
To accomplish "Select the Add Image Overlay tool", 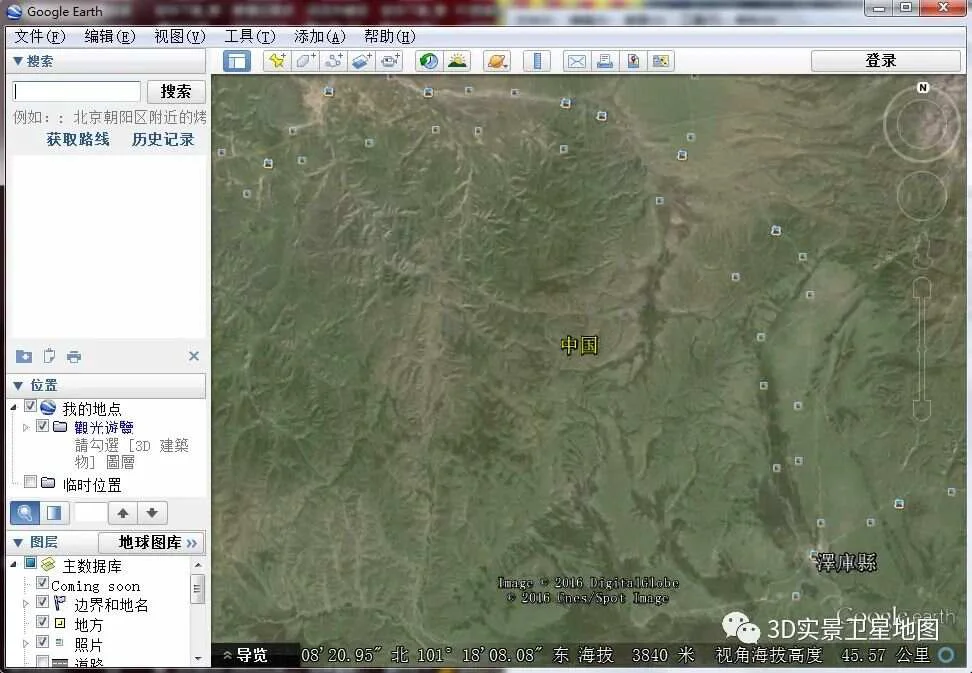I will [362, 61].
